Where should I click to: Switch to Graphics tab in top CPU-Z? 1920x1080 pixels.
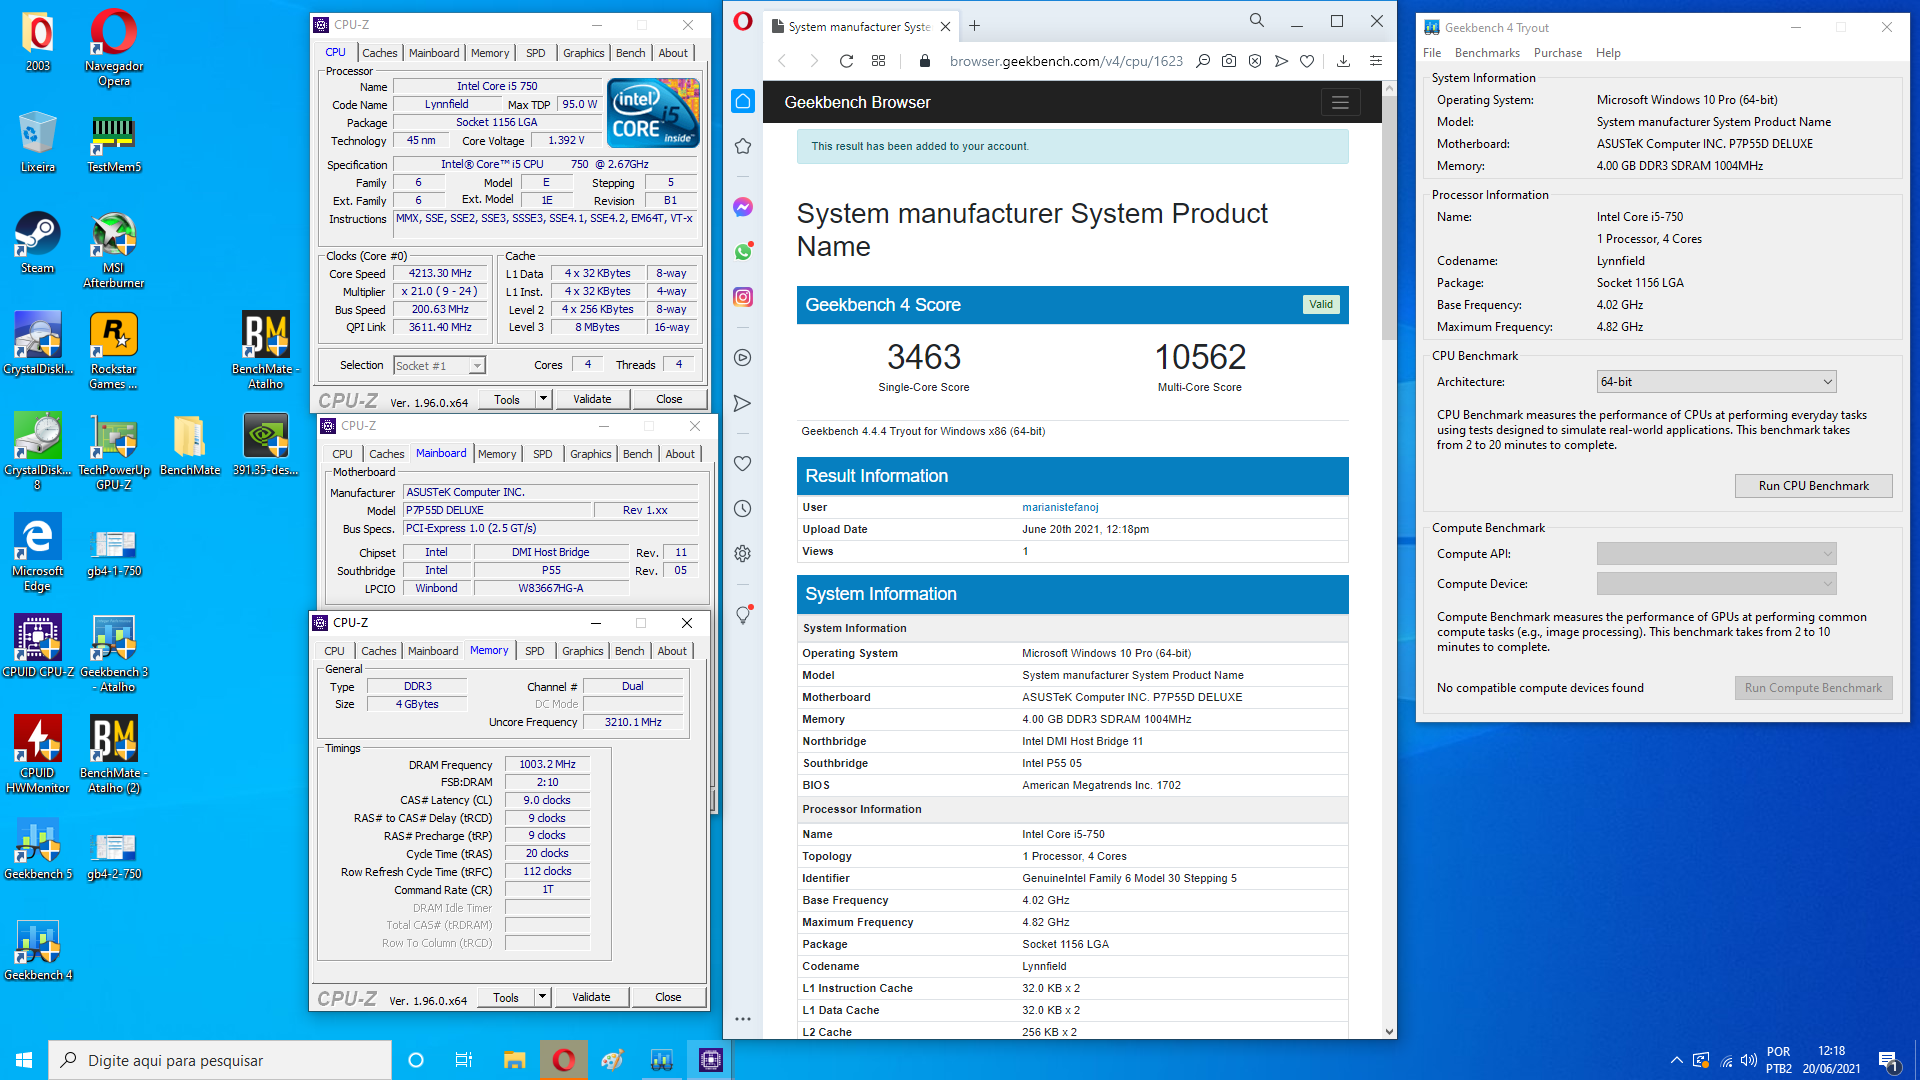(583, 53)
